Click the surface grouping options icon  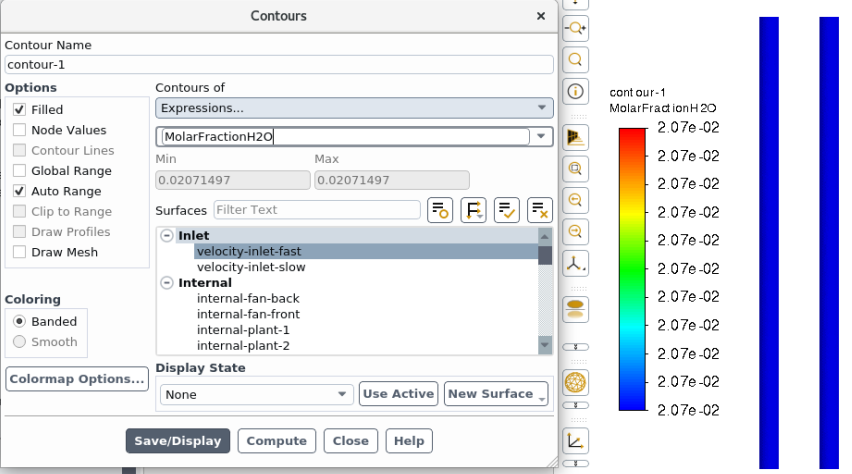point(473,210)
